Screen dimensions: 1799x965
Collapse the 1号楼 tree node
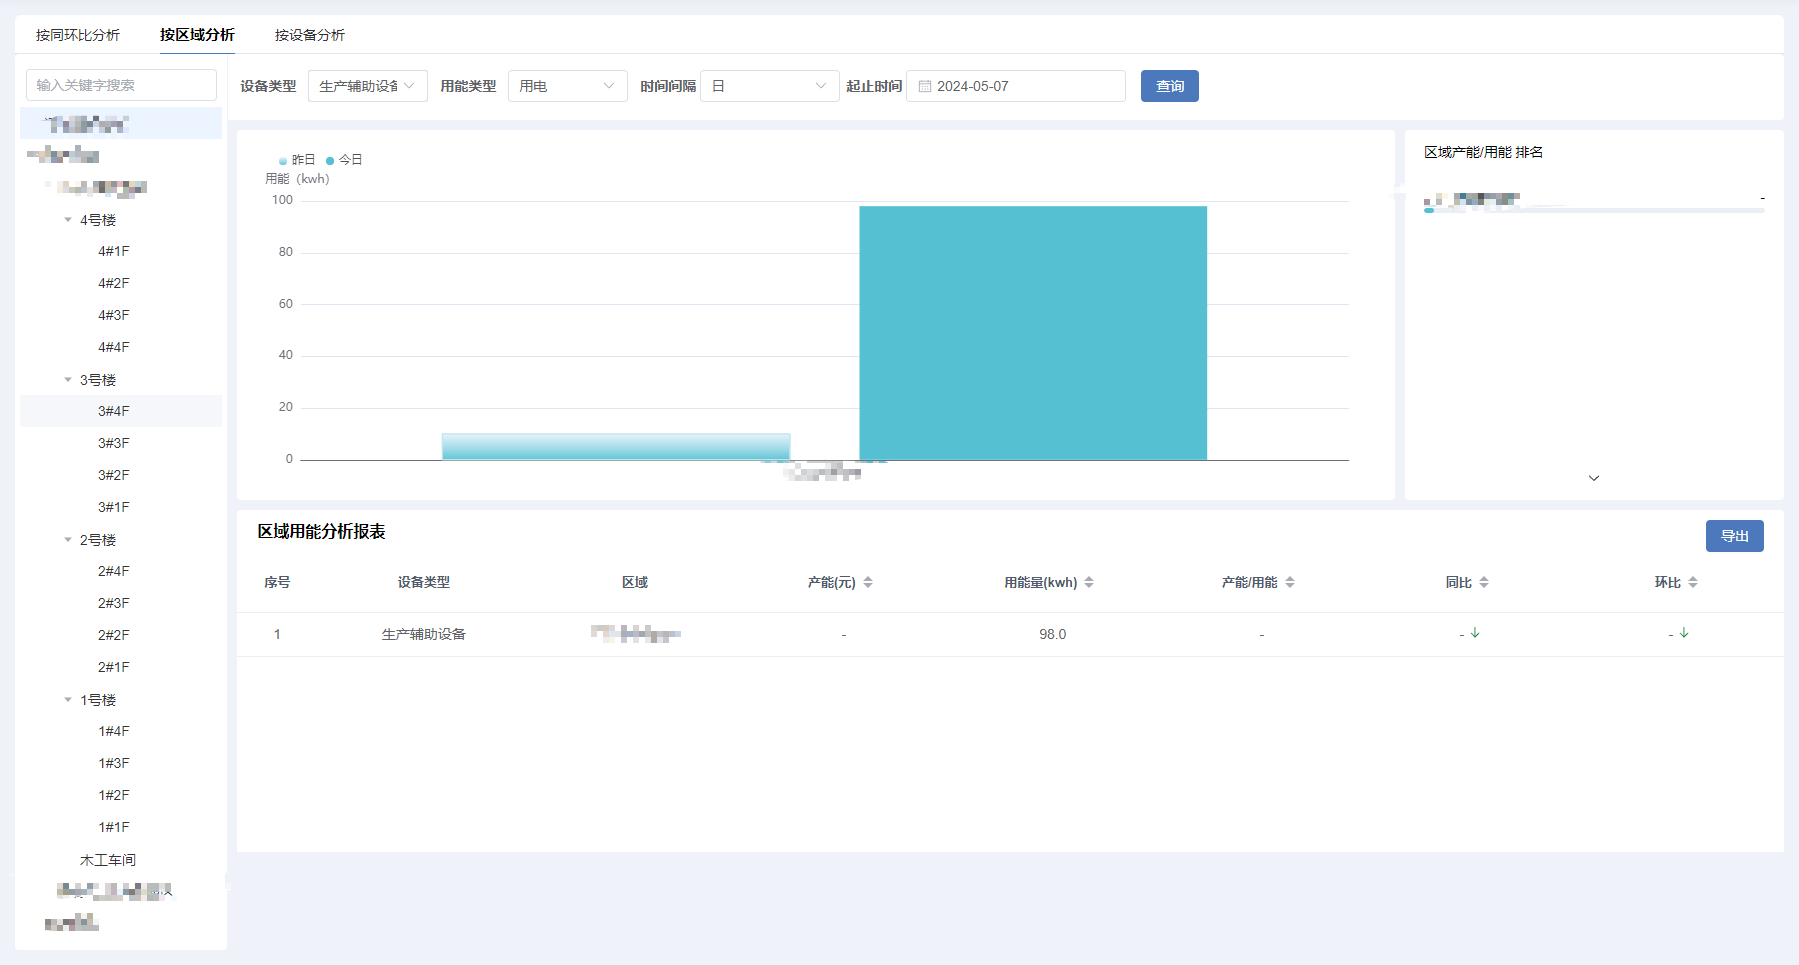click(68, 700)
